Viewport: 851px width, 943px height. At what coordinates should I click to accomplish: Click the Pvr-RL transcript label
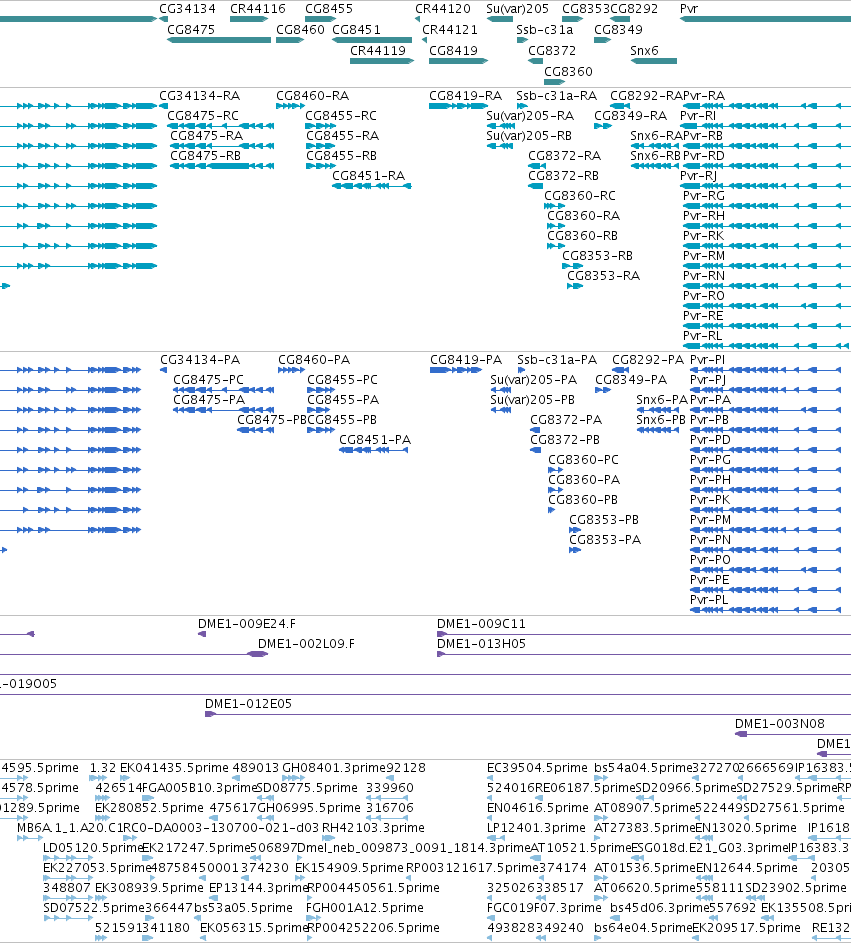coord(702,336)
